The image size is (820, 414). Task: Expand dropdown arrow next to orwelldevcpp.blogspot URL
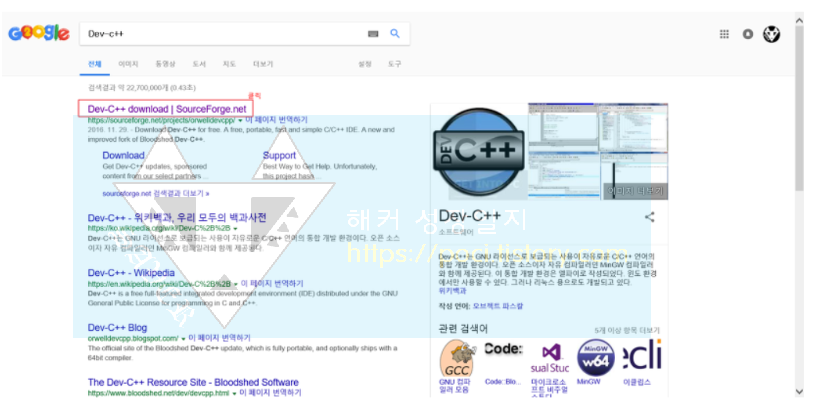183,339
